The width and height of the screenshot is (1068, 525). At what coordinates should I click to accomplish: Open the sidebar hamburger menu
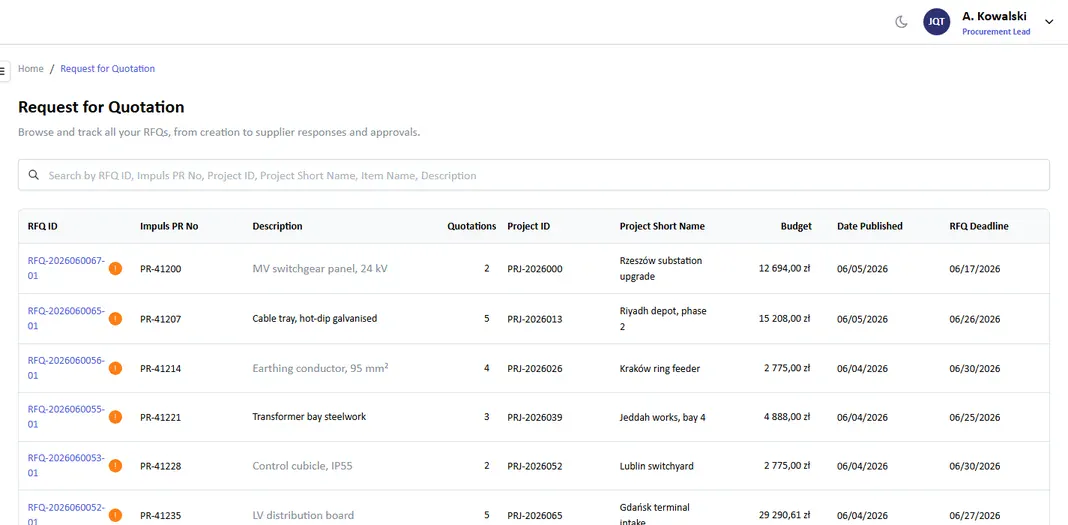click(3, 70)
